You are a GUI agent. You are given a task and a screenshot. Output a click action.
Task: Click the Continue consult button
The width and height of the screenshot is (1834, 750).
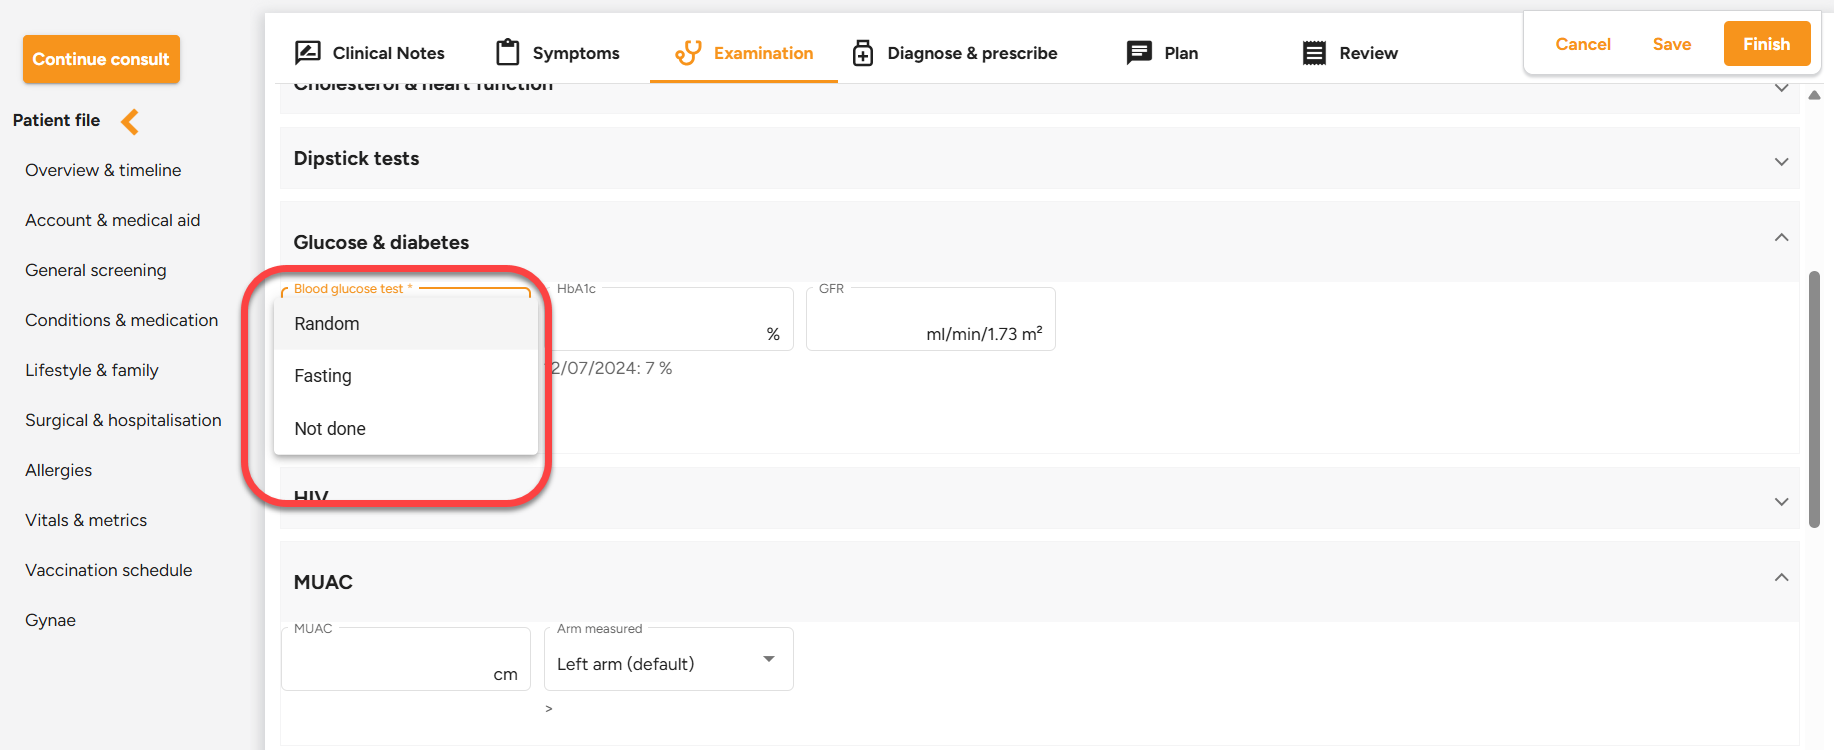point(101,59)
